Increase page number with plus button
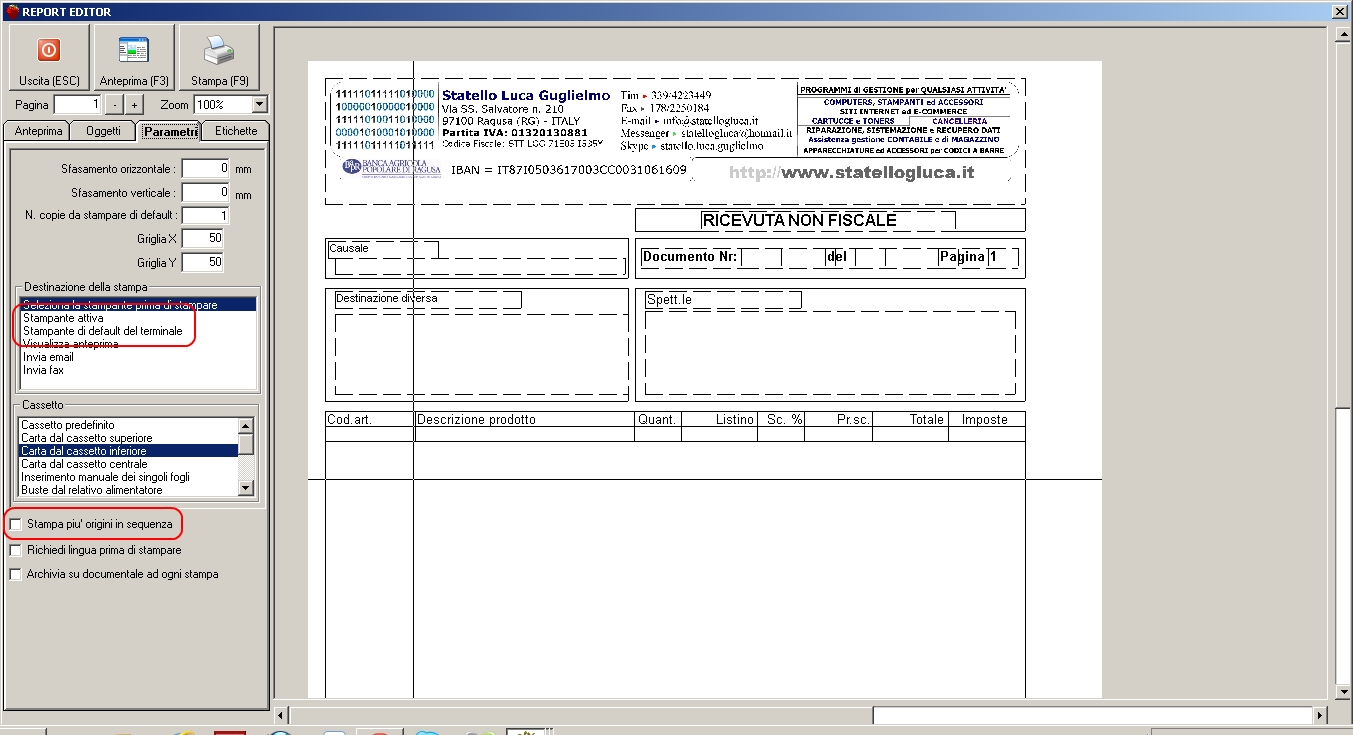Screen dimensions: 1353x735 coord(135,105)
